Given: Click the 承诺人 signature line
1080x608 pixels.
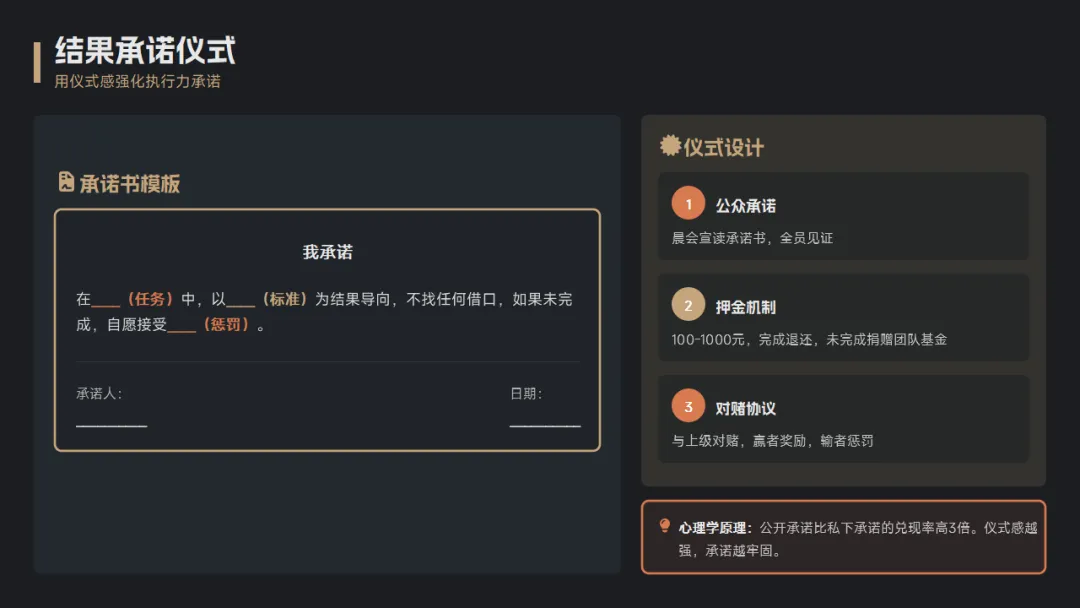Looking at the screenshot, I should click(111, 424).
